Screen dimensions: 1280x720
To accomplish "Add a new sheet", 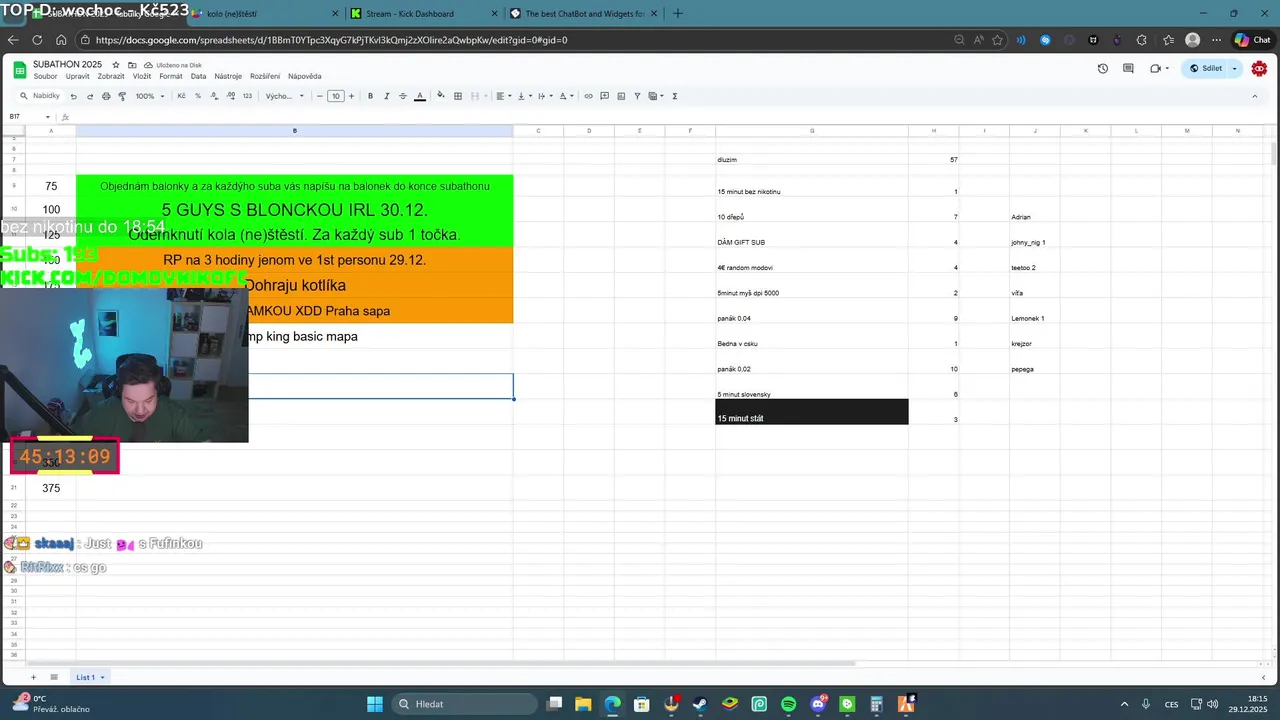I will [33, 677].
